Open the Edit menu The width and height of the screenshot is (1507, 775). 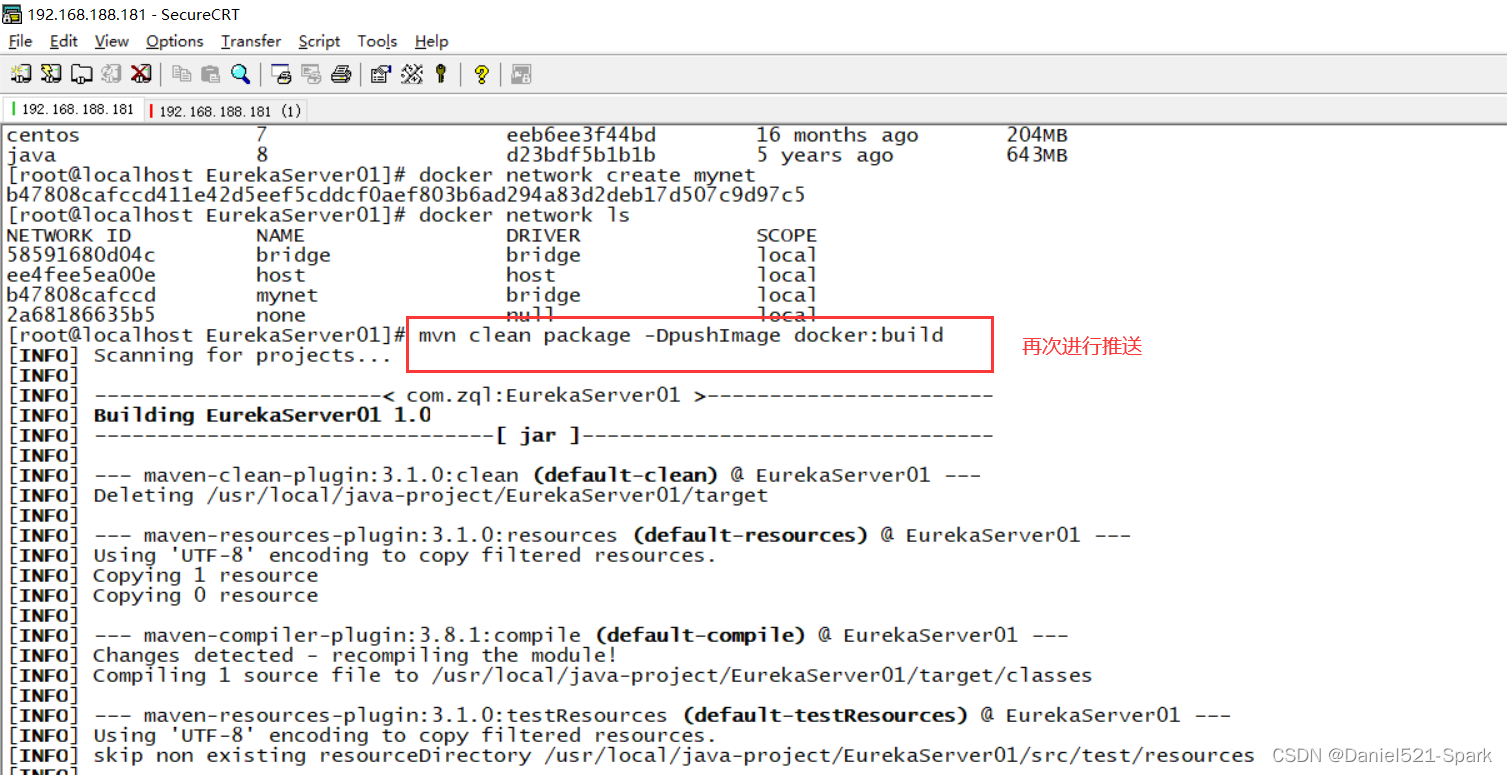(63, 41)
